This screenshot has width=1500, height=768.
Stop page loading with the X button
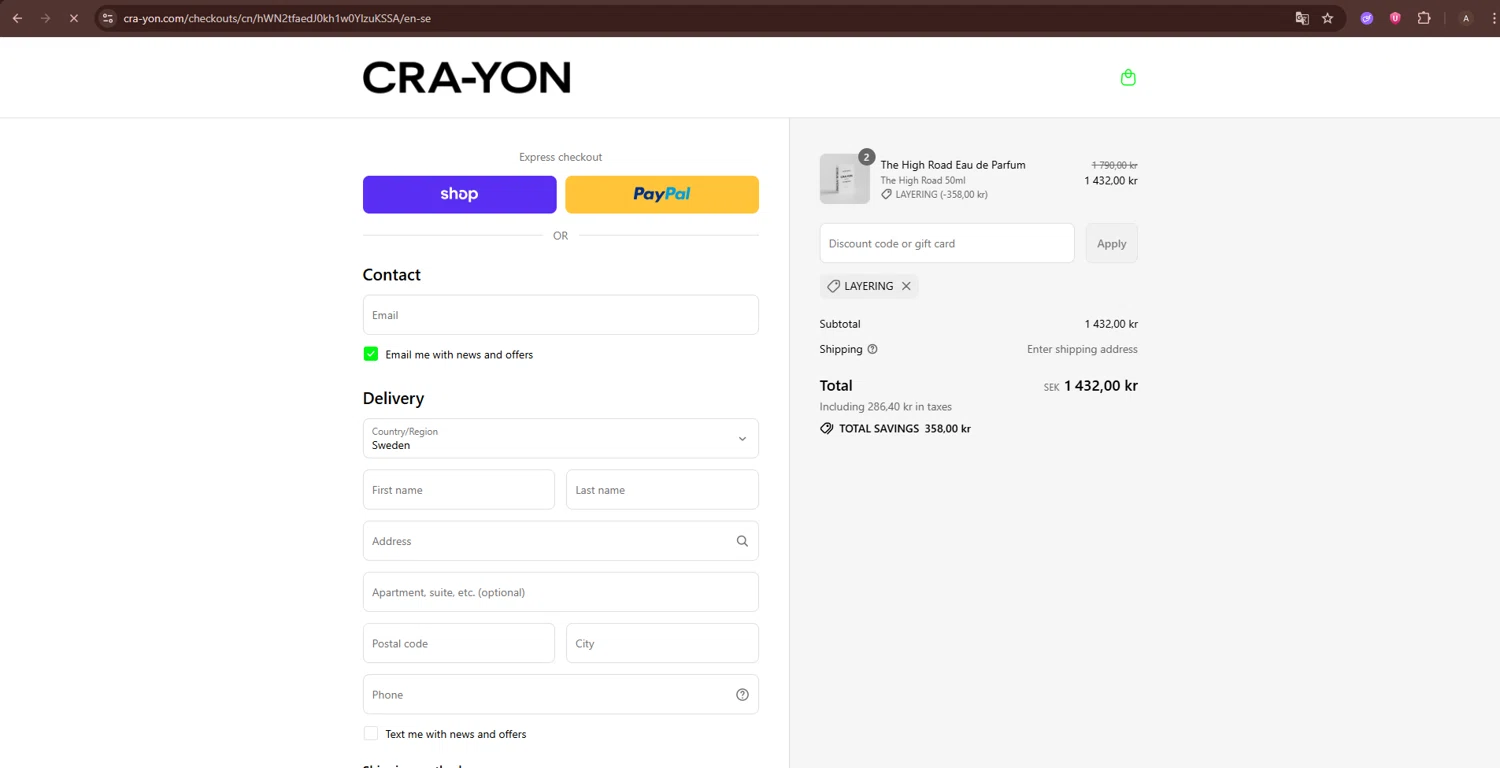click(x=73, y=18)
